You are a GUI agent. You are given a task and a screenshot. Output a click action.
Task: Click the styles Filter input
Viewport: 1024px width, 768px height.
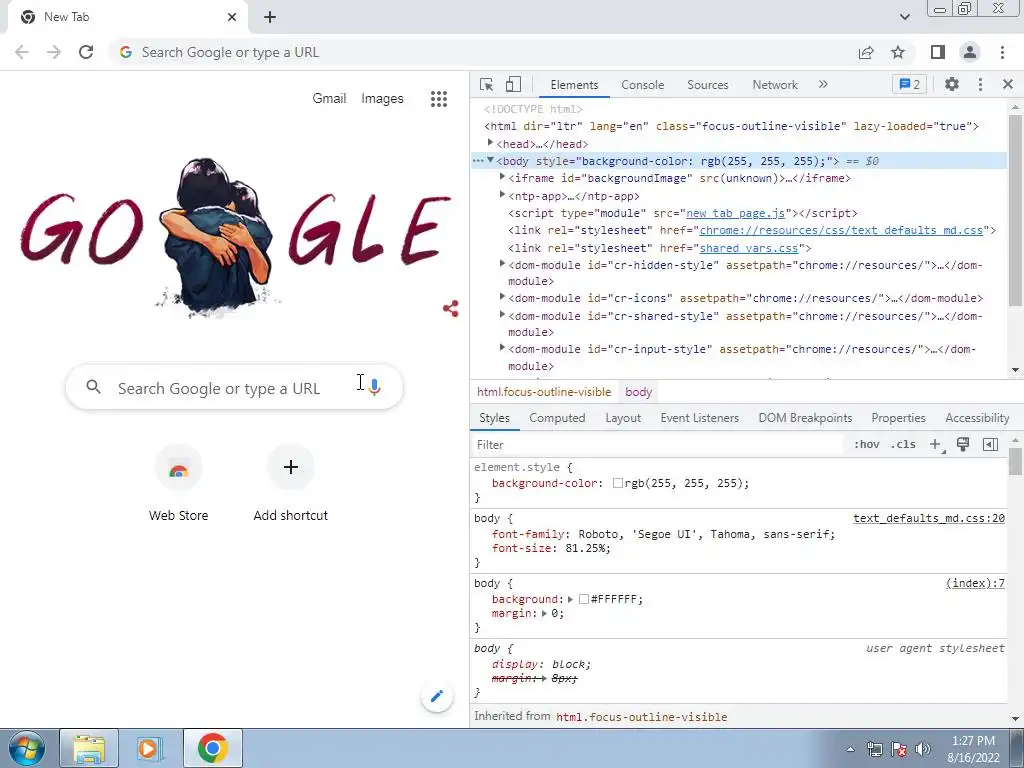[x=658, y=445]
